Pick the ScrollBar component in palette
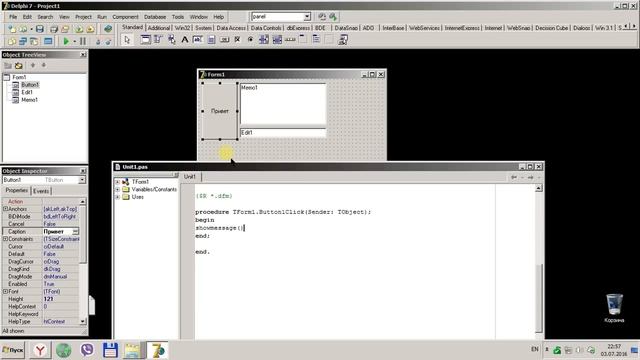Screen dimensions: 640x360 290,40
